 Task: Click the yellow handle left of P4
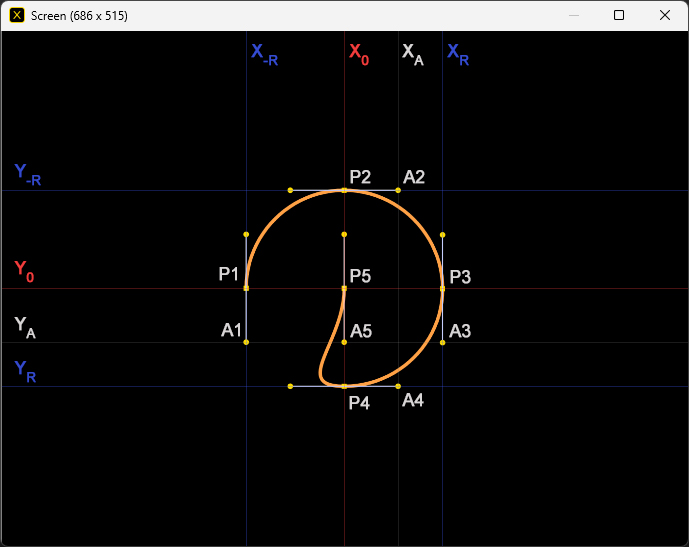pyautogui.click(x=290, y=386)
